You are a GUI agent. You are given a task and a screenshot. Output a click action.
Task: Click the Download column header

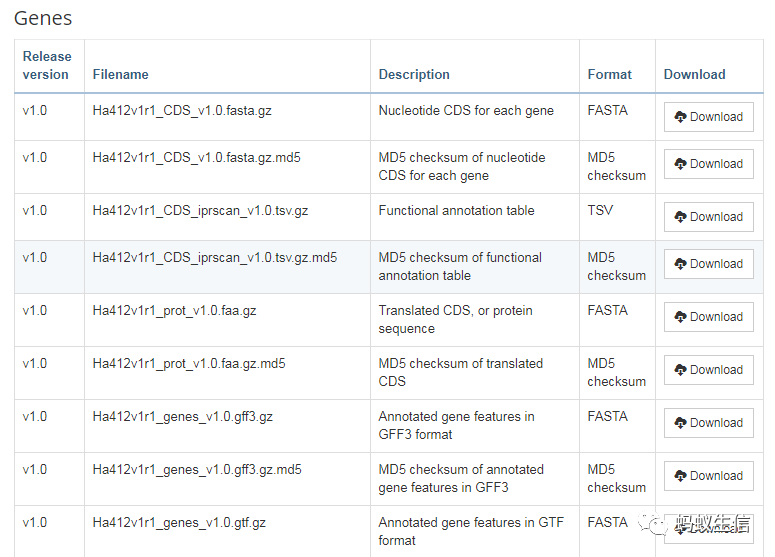(x=694, y=74)
